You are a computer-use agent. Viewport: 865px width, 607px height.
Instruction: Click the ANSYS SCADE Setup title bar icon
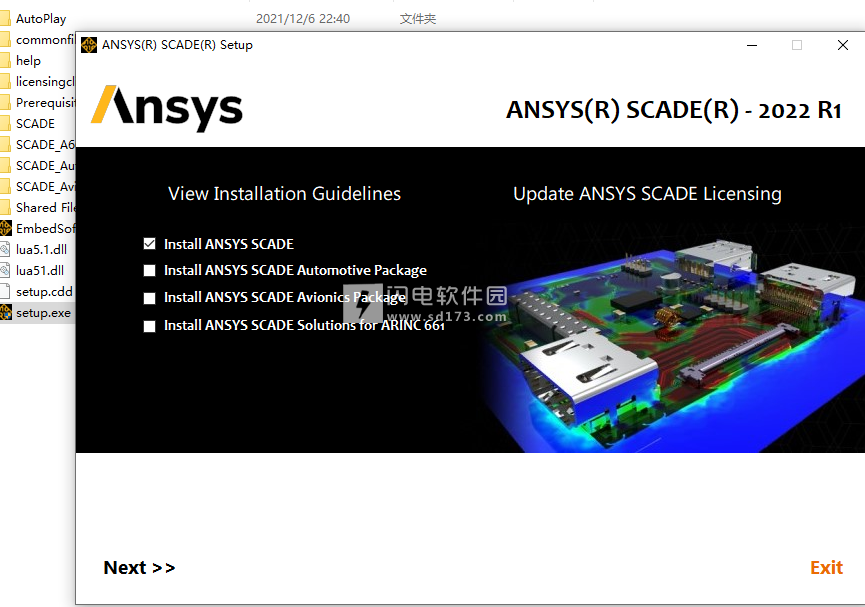click(x=89, y=45)
